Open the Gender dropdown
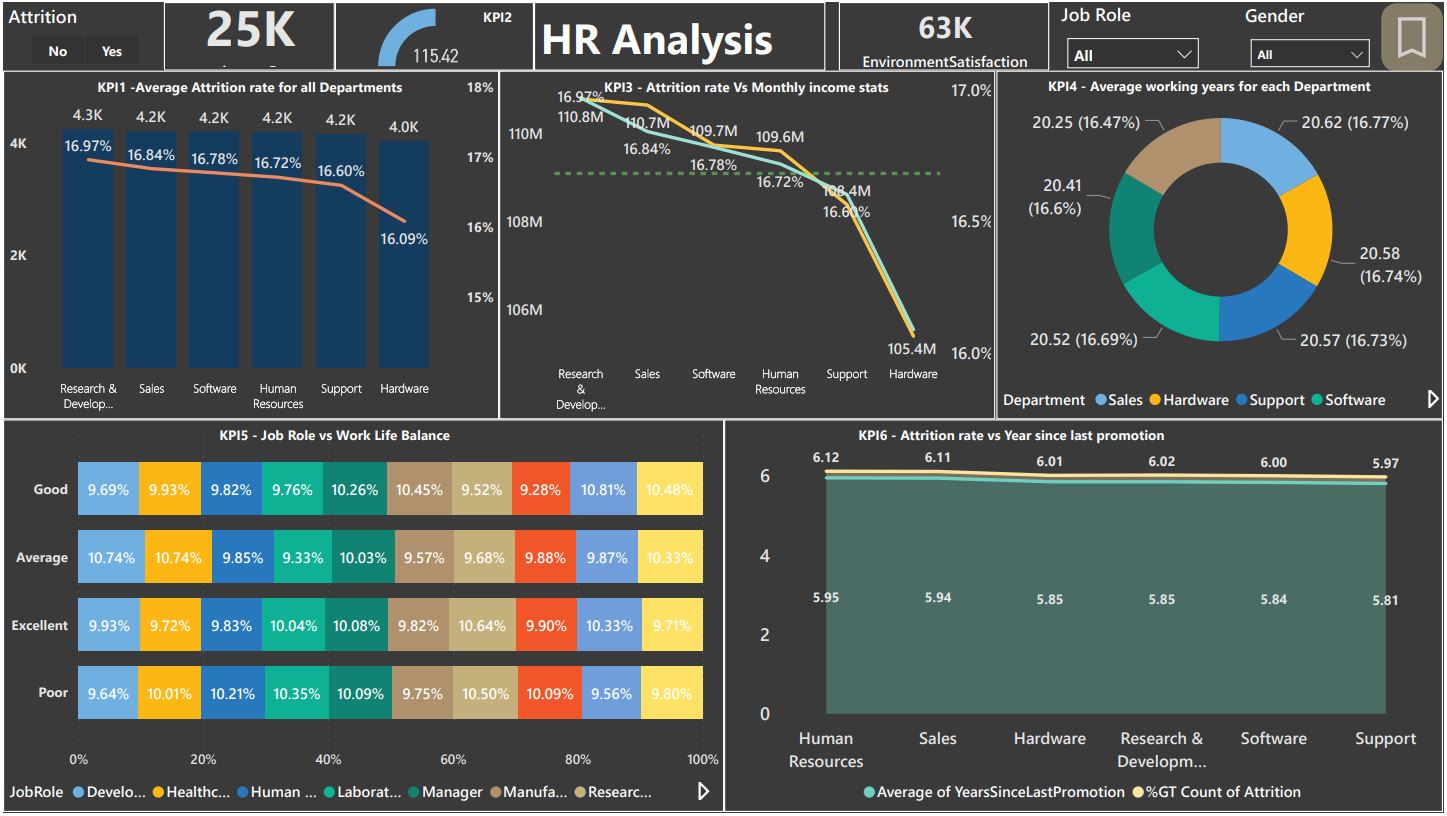Screen dimensions: 1447x816 pyautogui.click(x=1310, y=54)
